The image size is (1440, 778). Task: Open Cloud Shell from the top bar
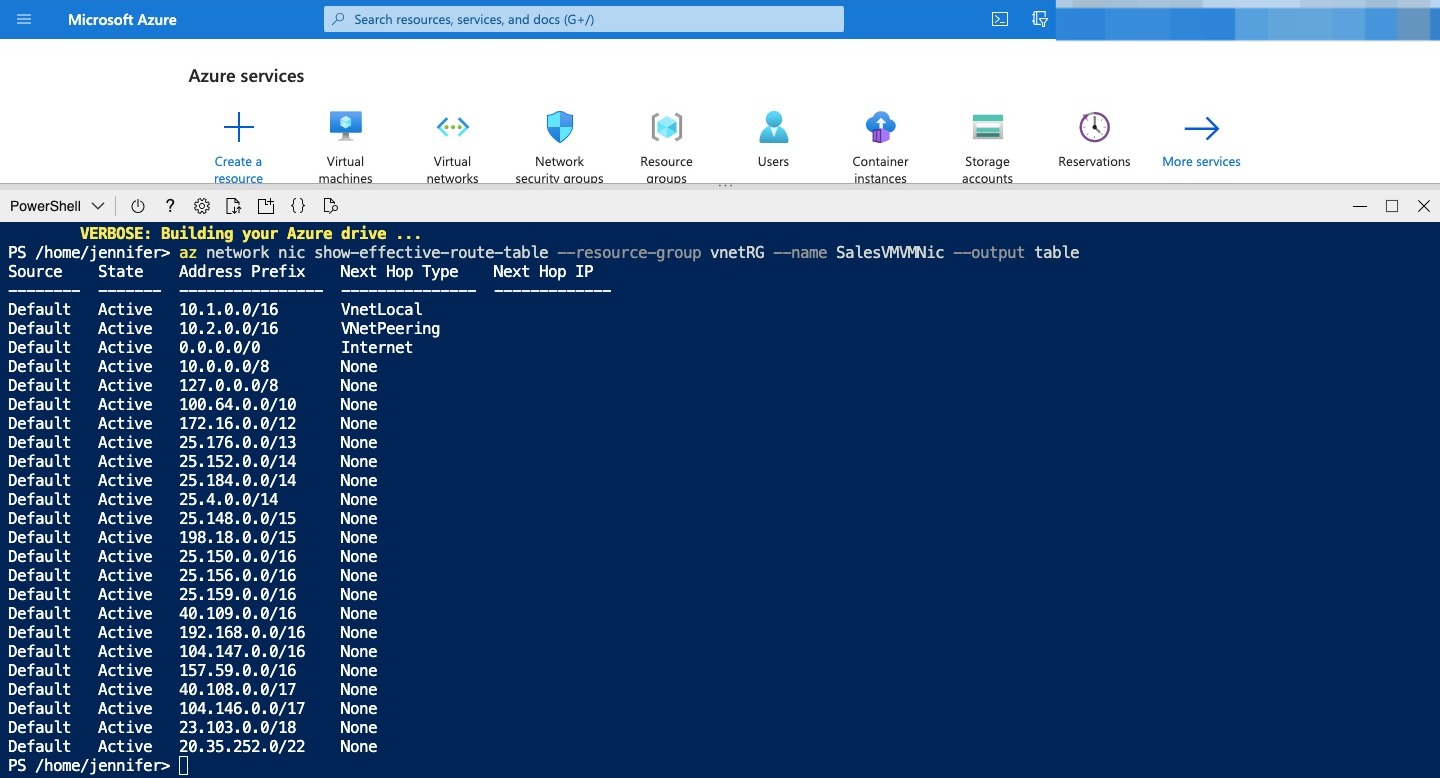[999, 19]
